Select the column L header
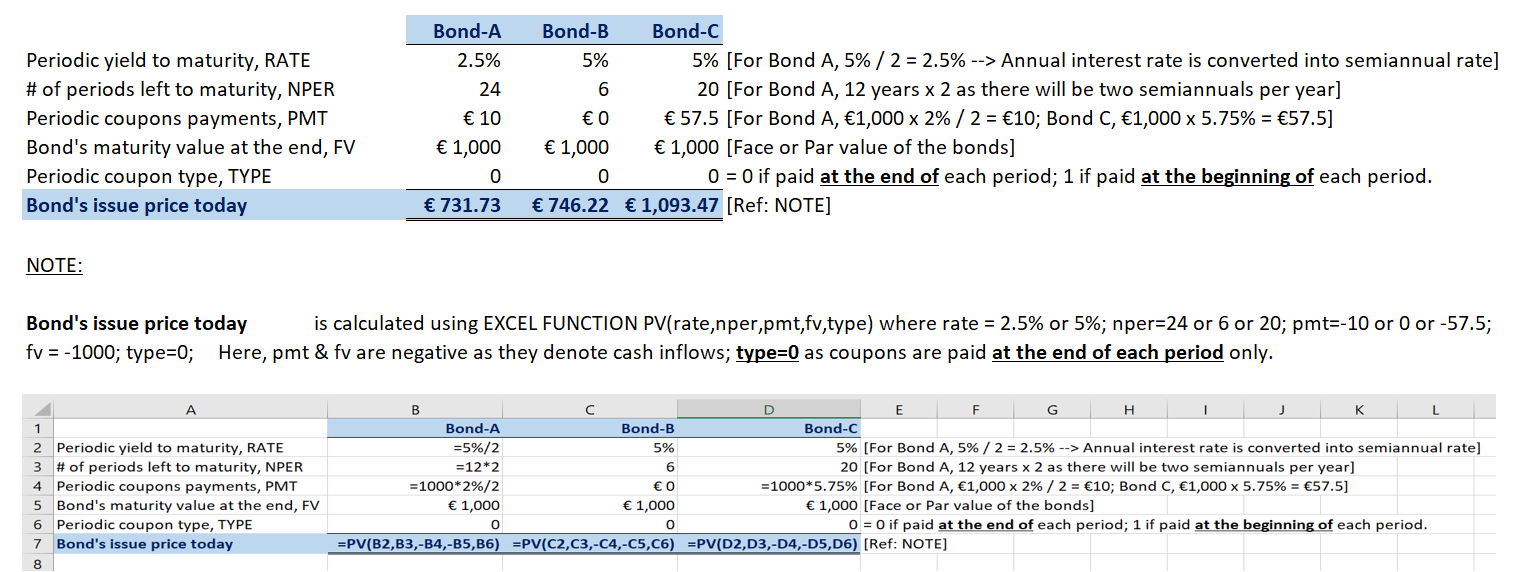Viewport: 1531px width, 572px height. (x=1435, y=409)
